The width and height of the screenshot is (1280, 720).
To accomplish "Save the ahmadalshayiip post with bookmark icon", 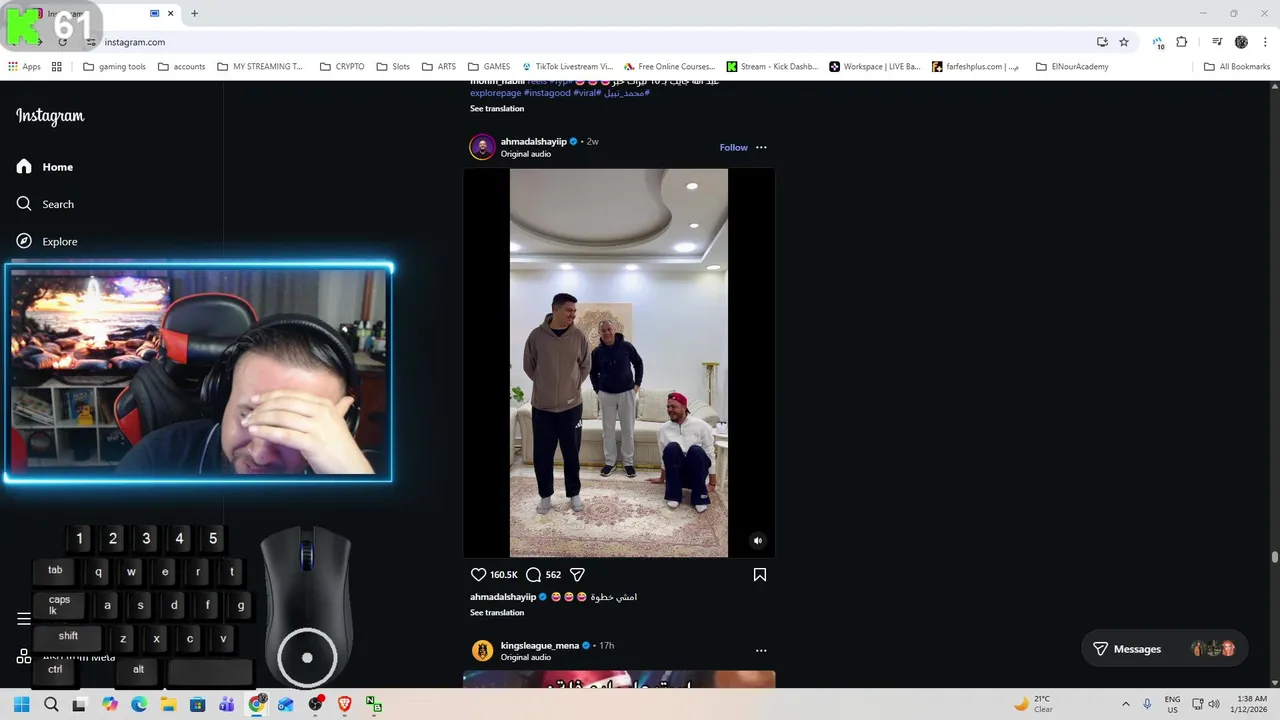I will coord(760,575).
